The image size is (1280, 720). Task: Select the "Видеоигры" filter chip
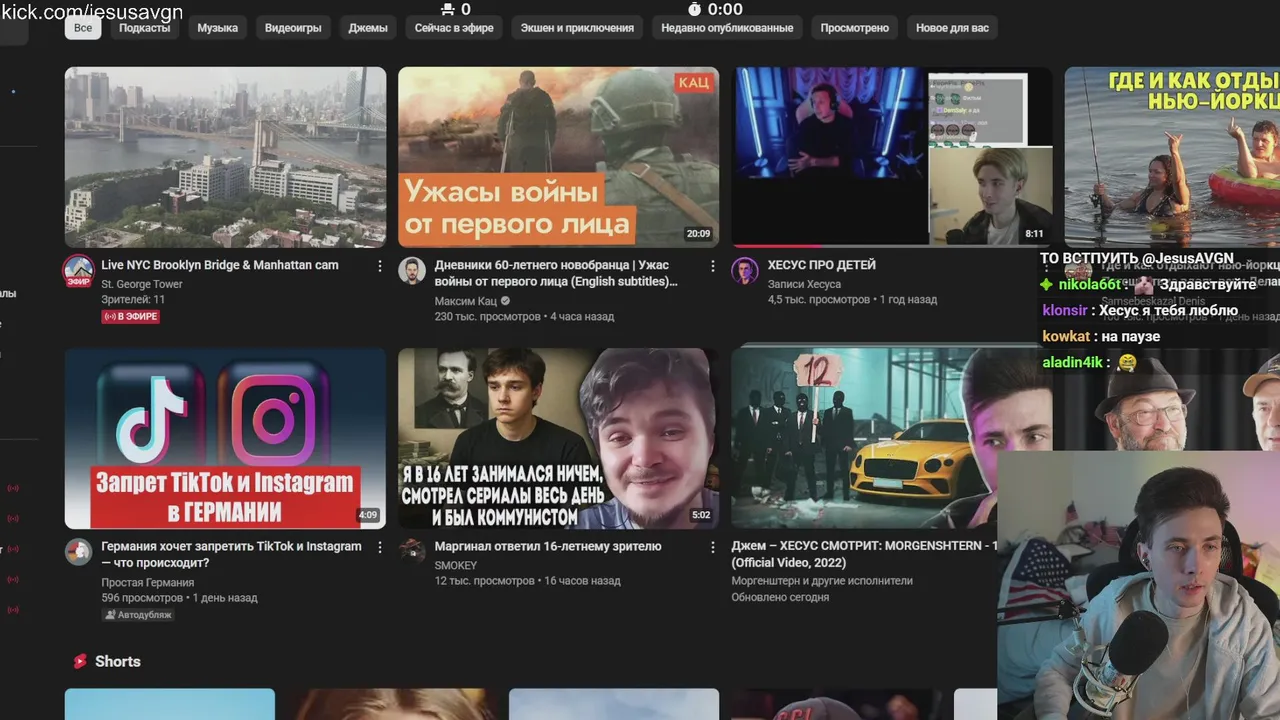pyautogui.click(x=293, y=28)
